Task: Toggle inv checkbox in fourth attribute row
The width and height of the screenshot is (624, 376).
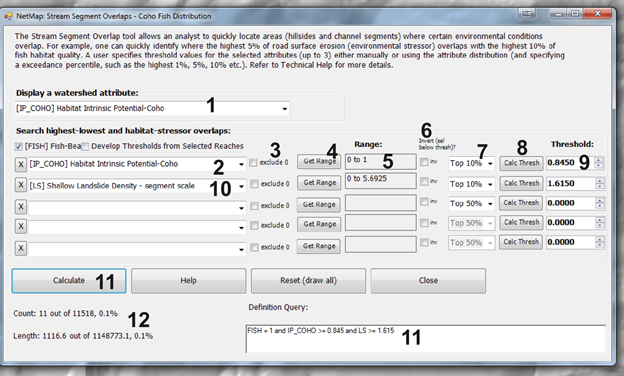Action: click(x=424, y=222)
